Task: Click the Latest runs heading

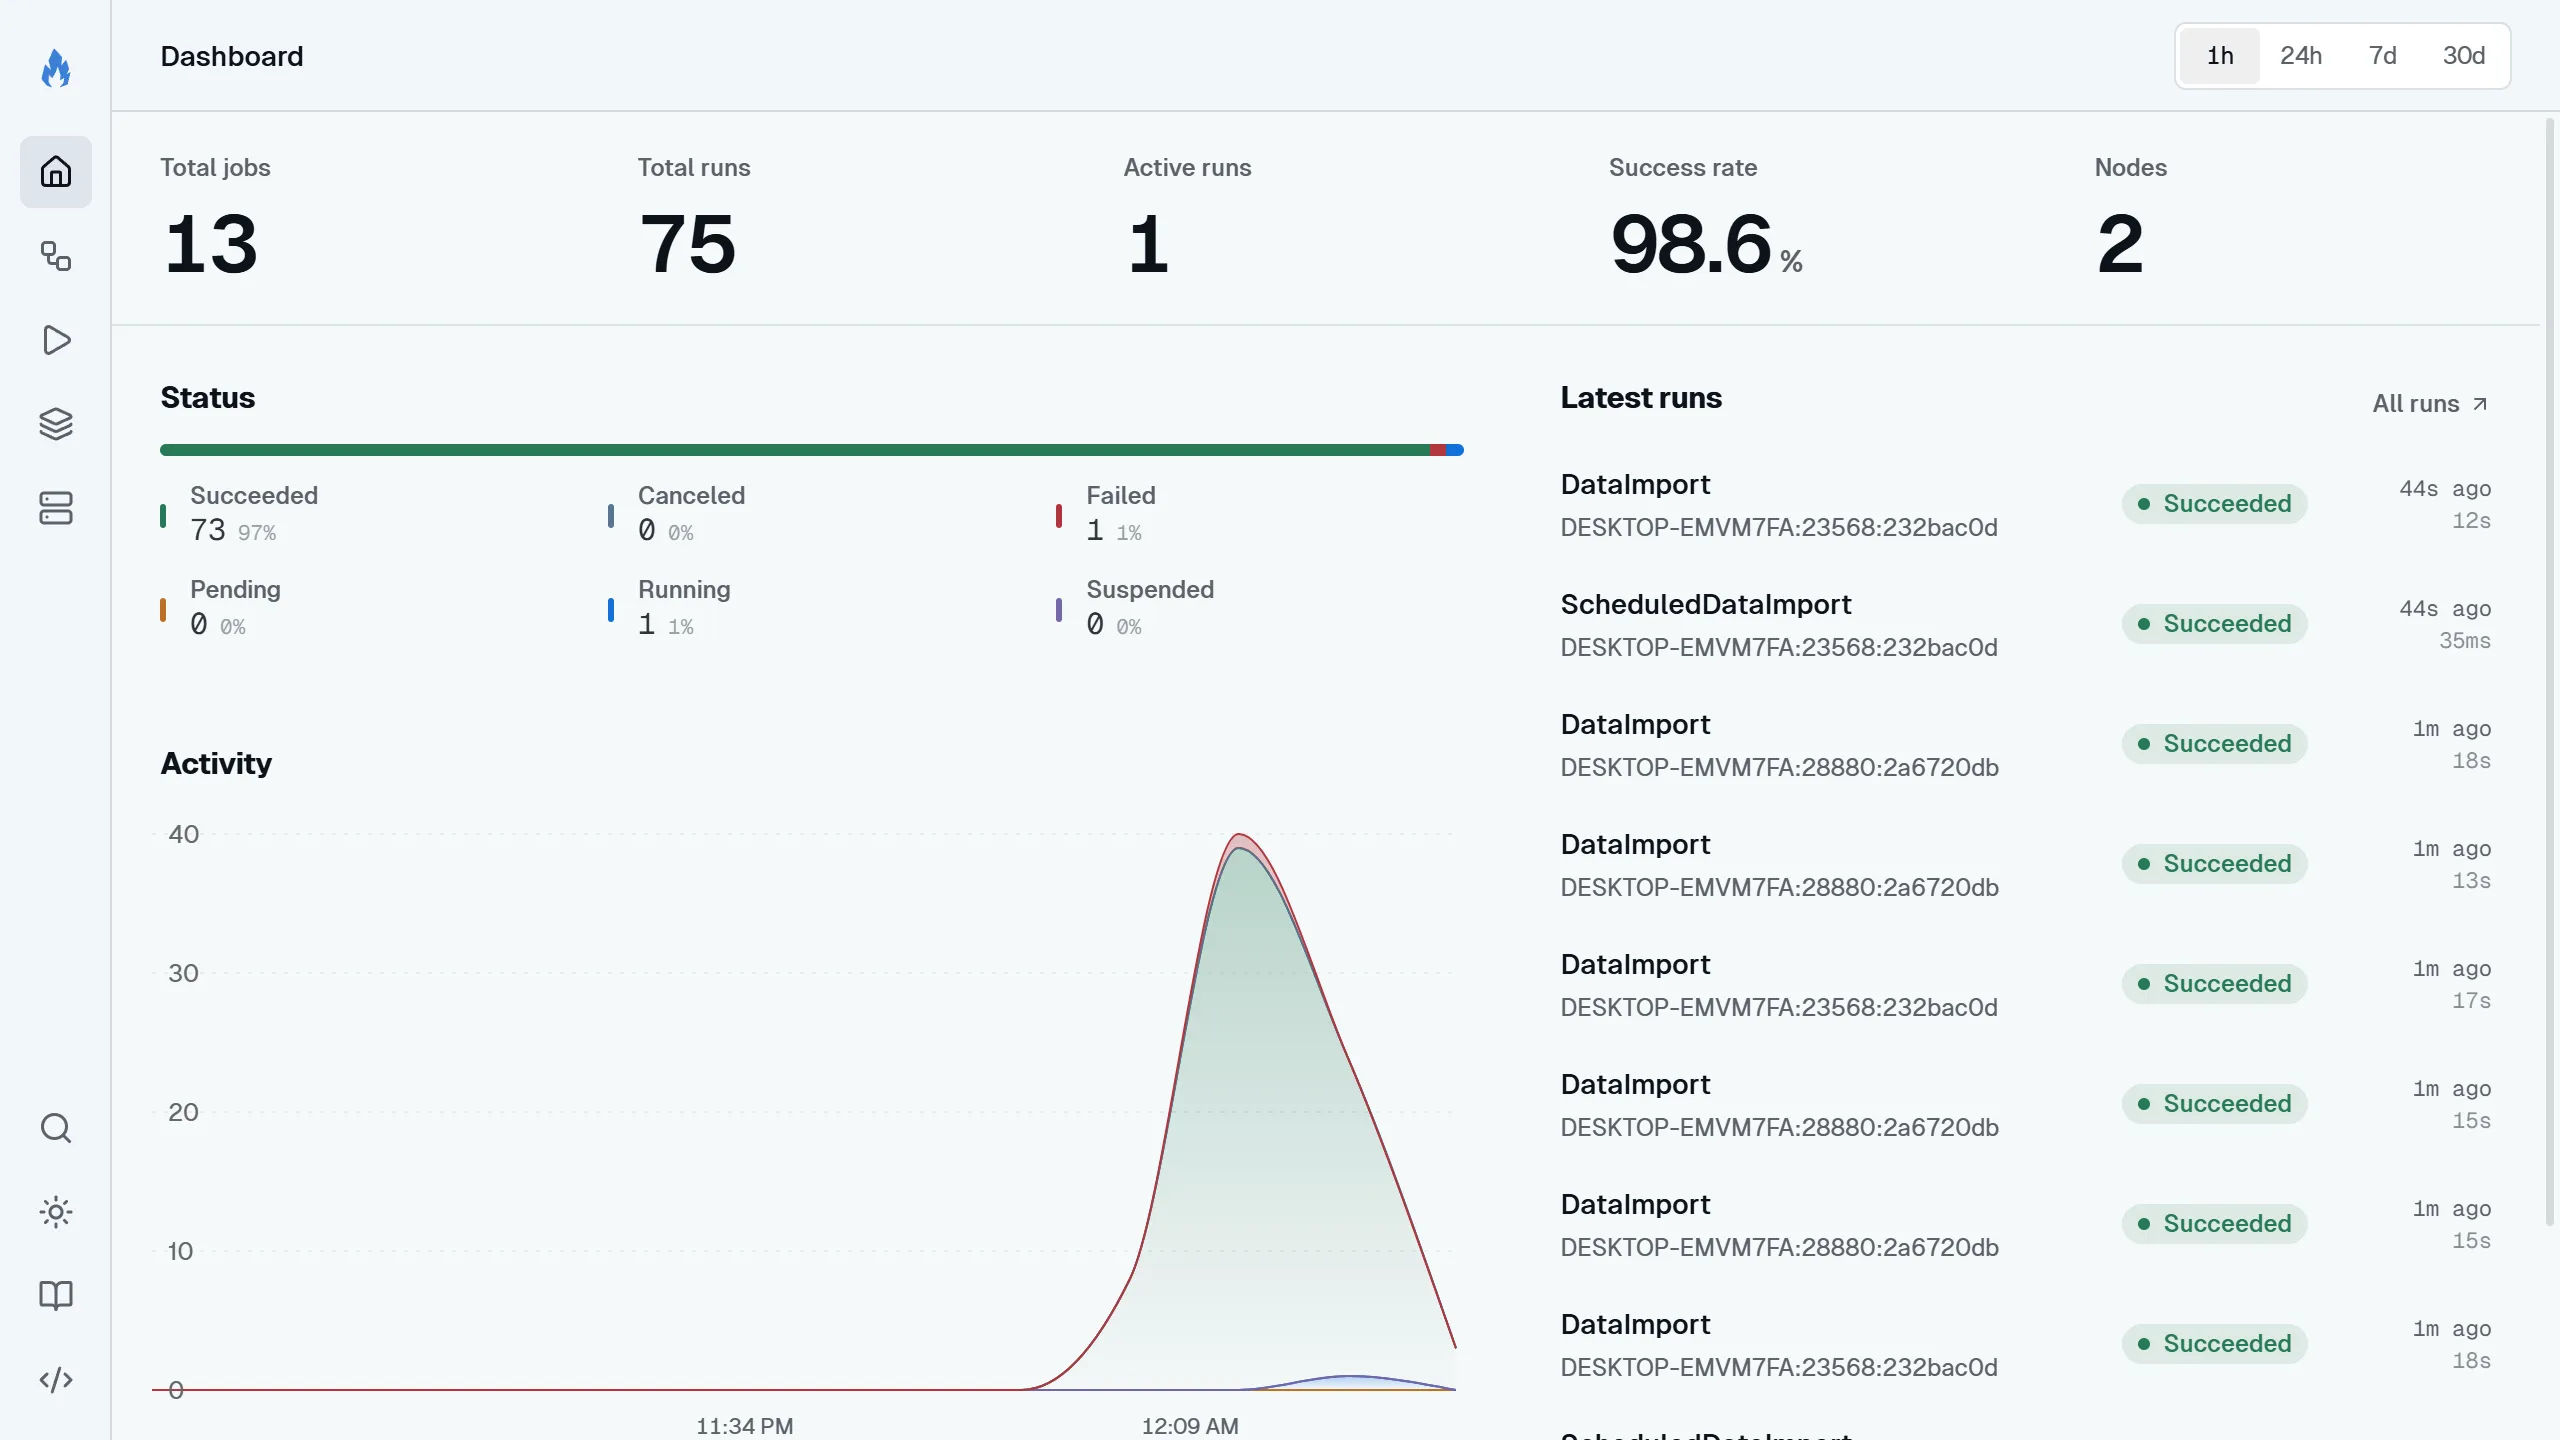Action: (x=1641, y=398)
